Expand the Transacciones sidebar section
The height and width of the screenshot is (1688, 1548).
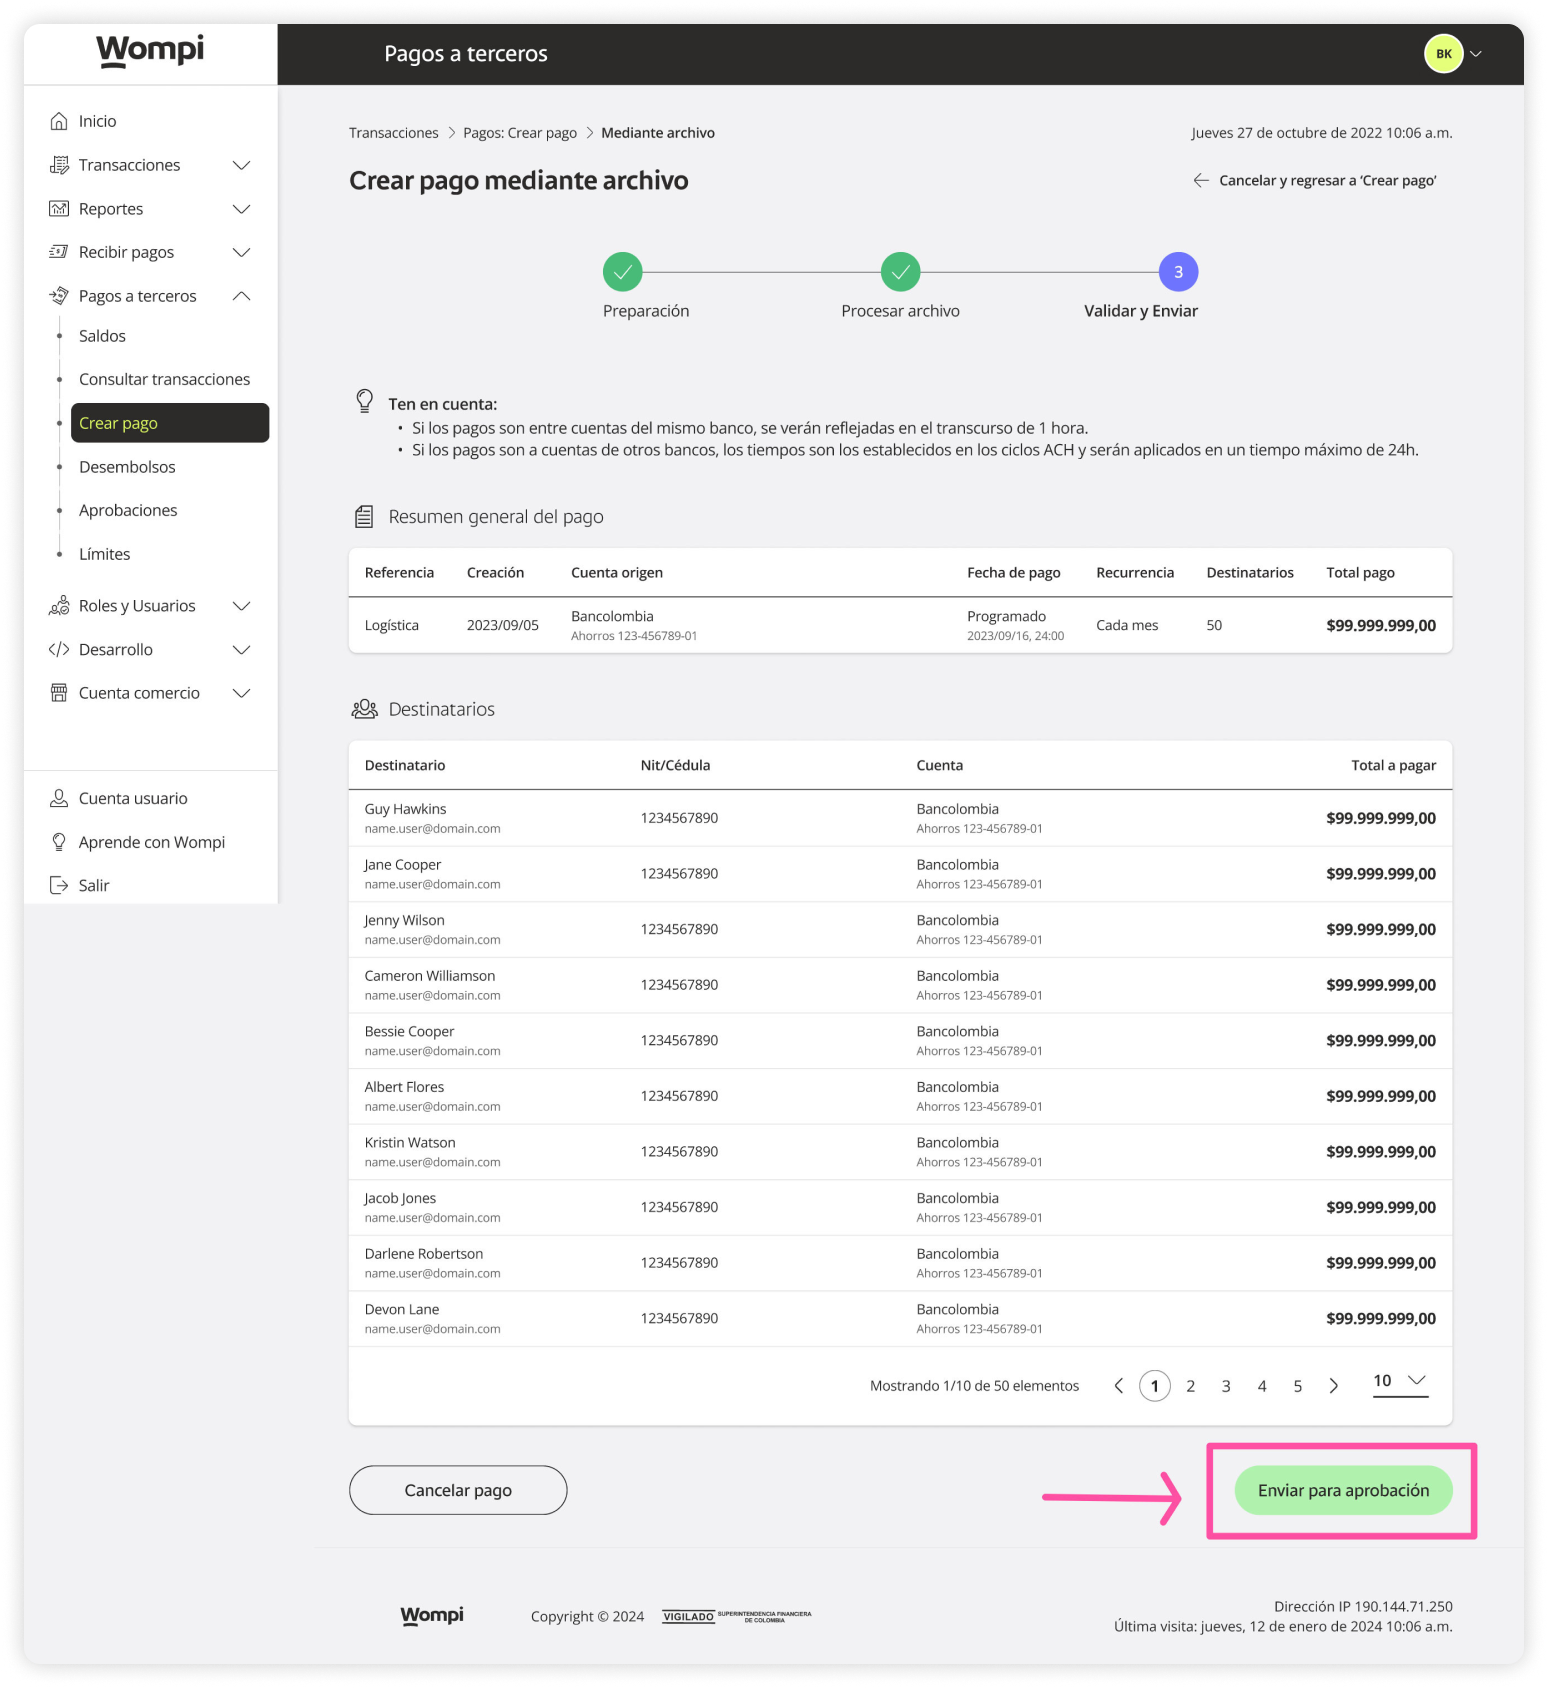241,165
